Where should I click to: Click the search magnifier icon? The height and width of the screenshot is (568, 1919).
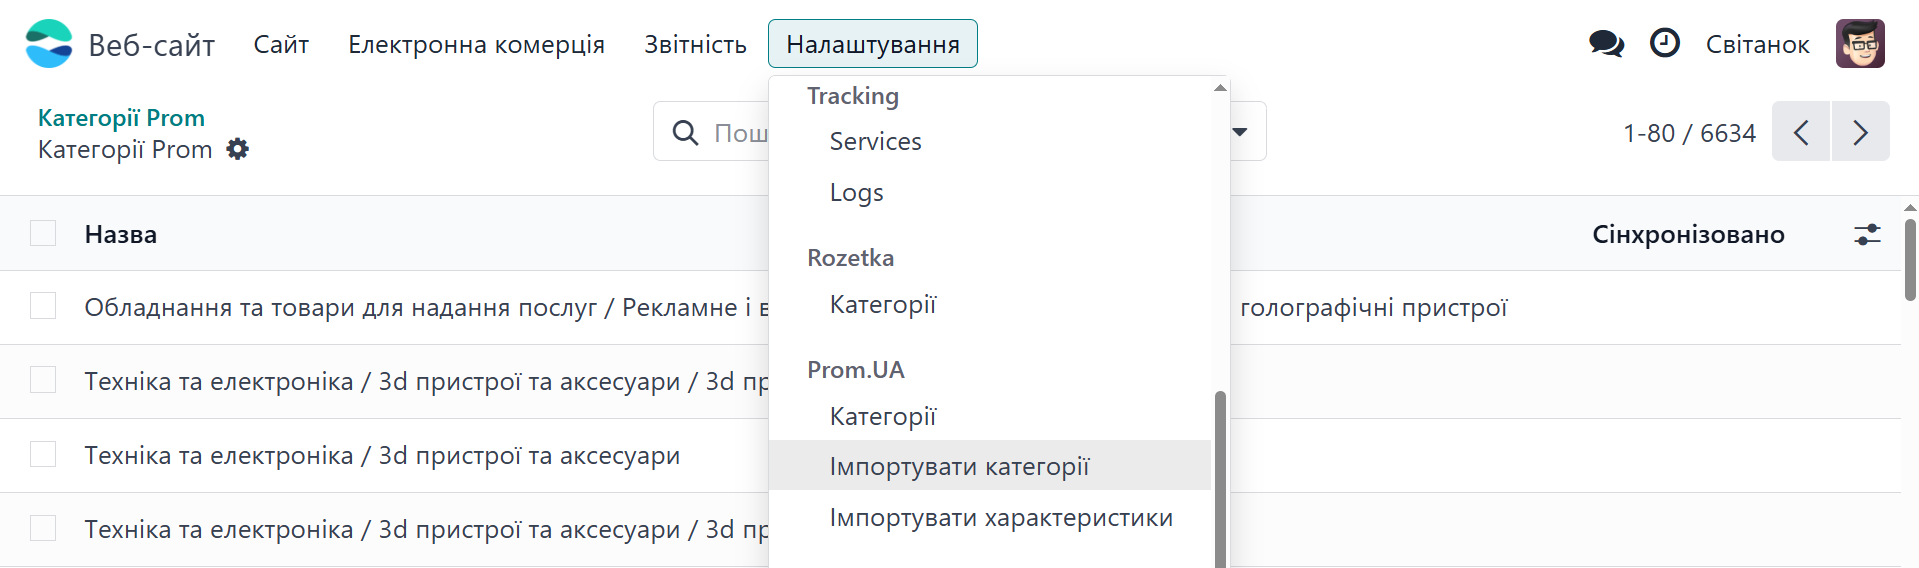685,132
